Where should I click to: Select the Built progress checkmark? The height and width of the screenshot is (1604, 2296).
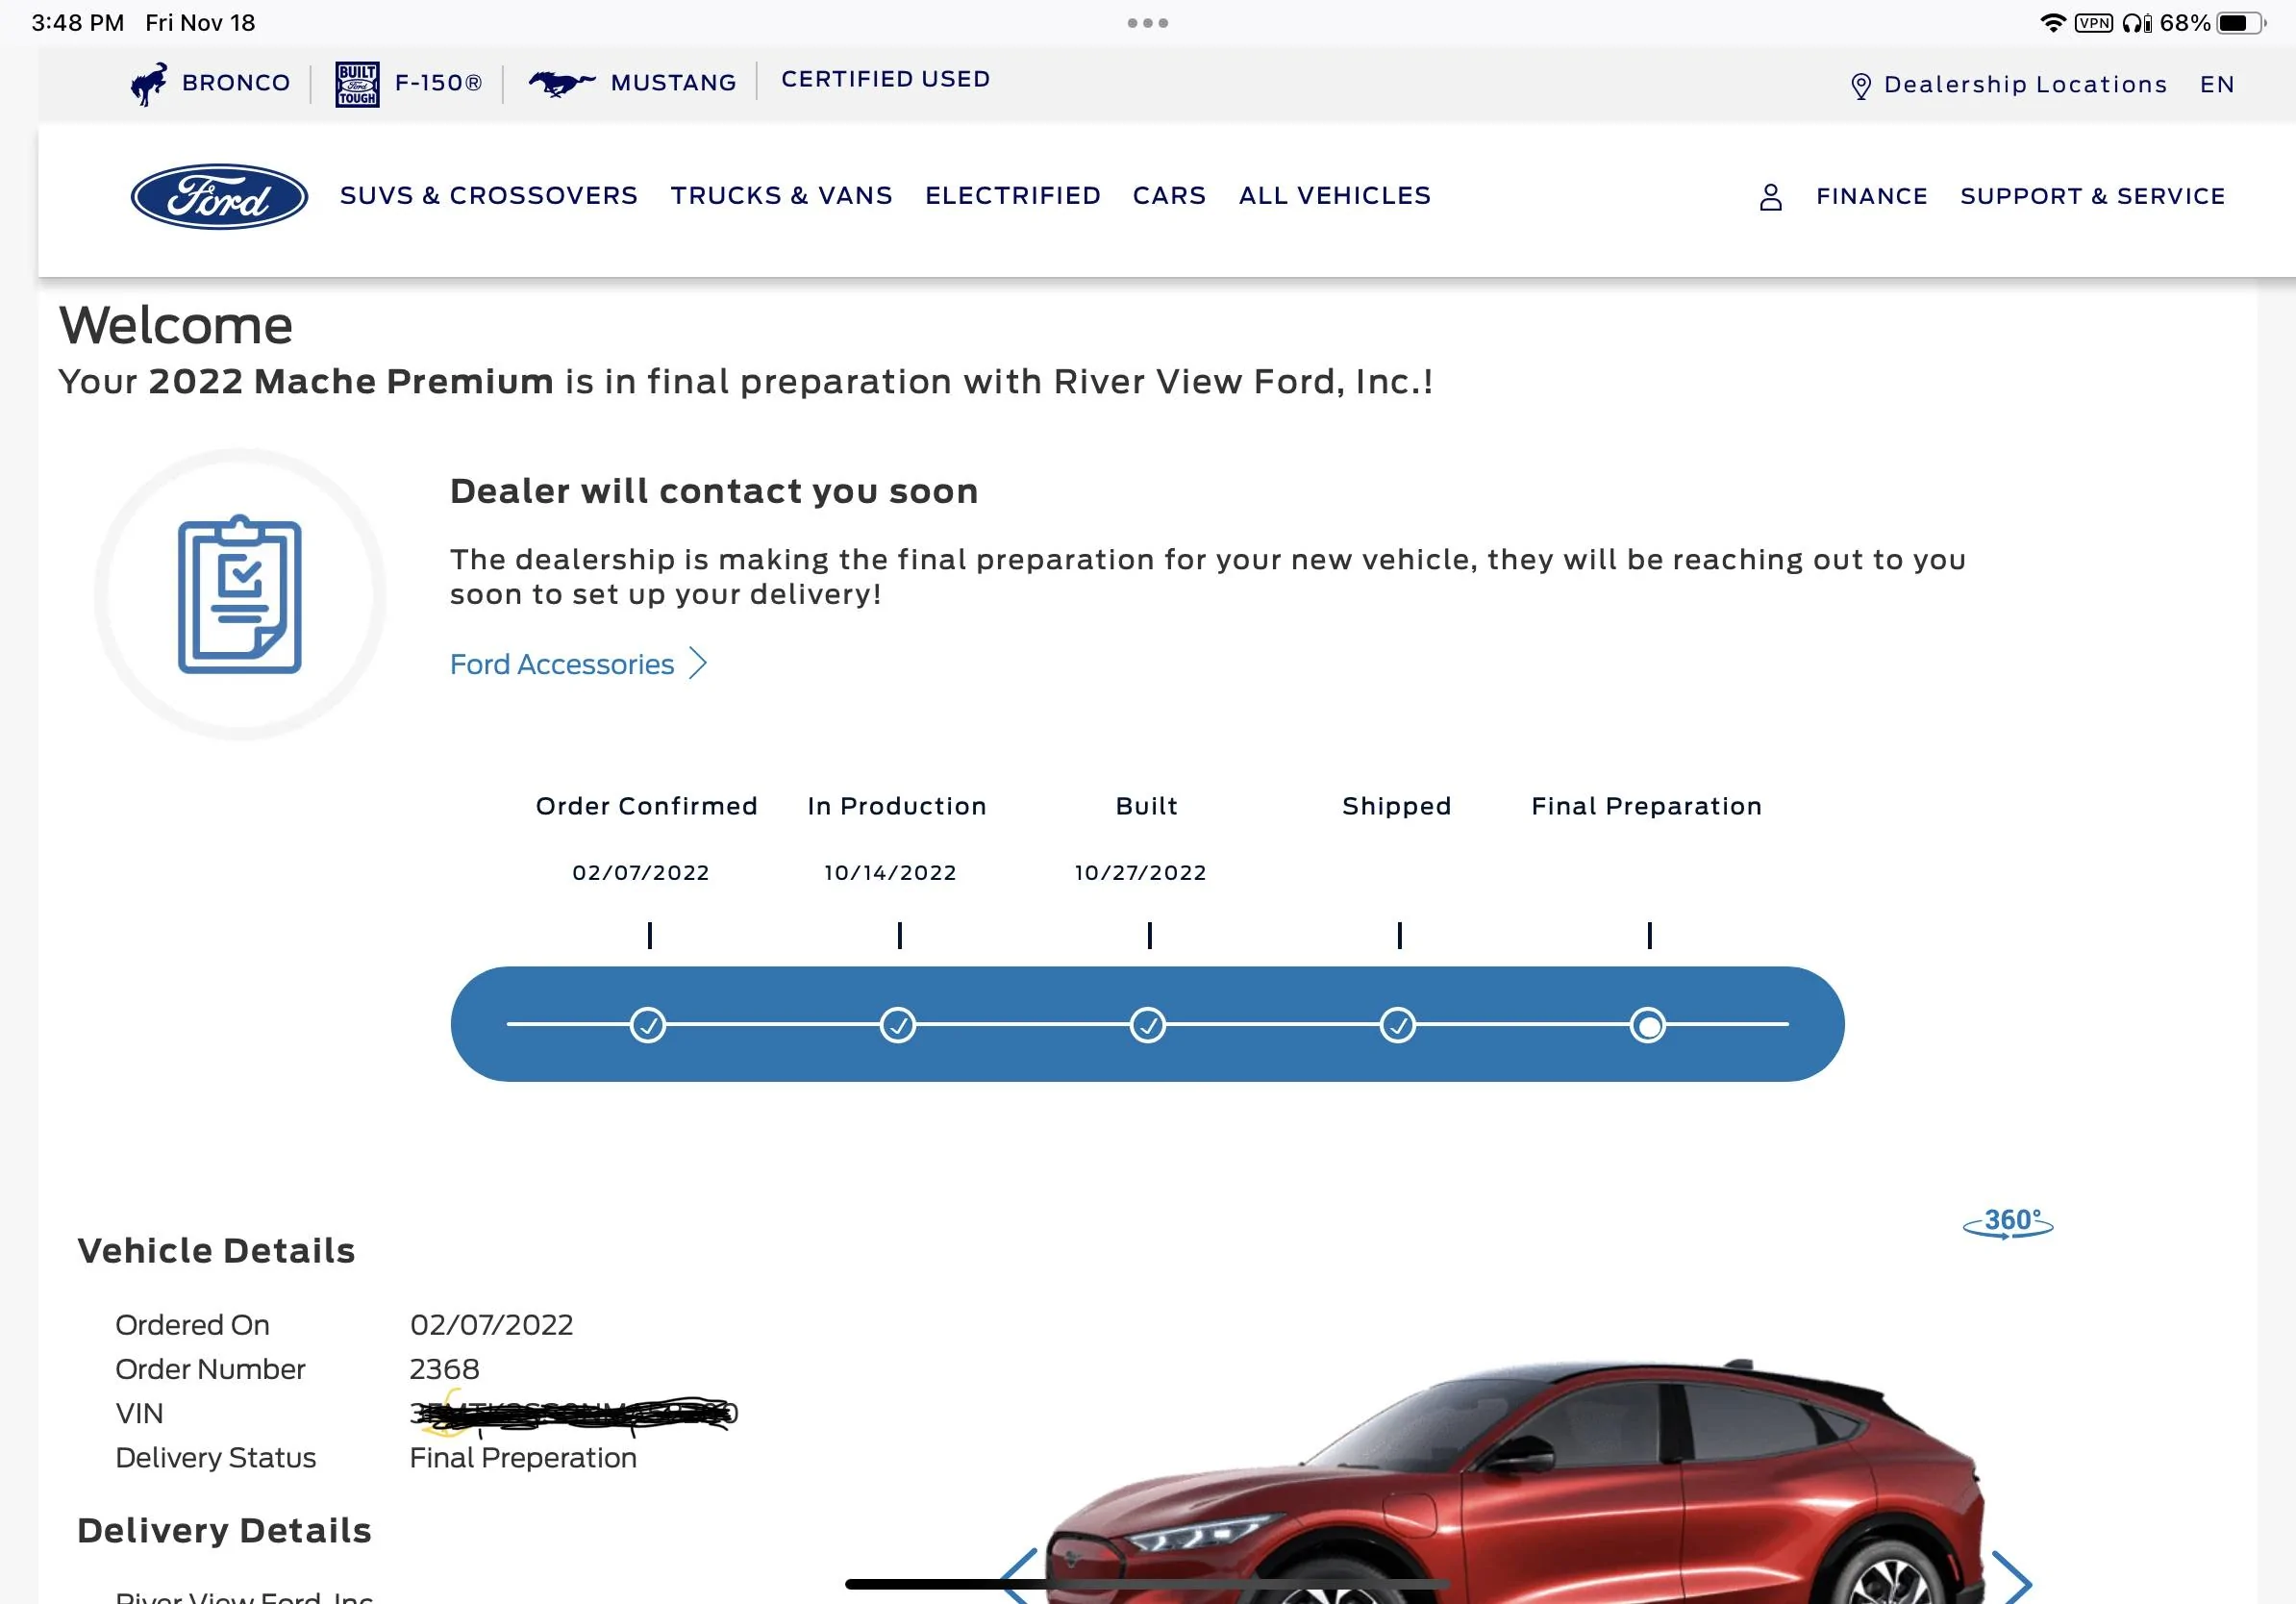[x=1148, y=1026]
